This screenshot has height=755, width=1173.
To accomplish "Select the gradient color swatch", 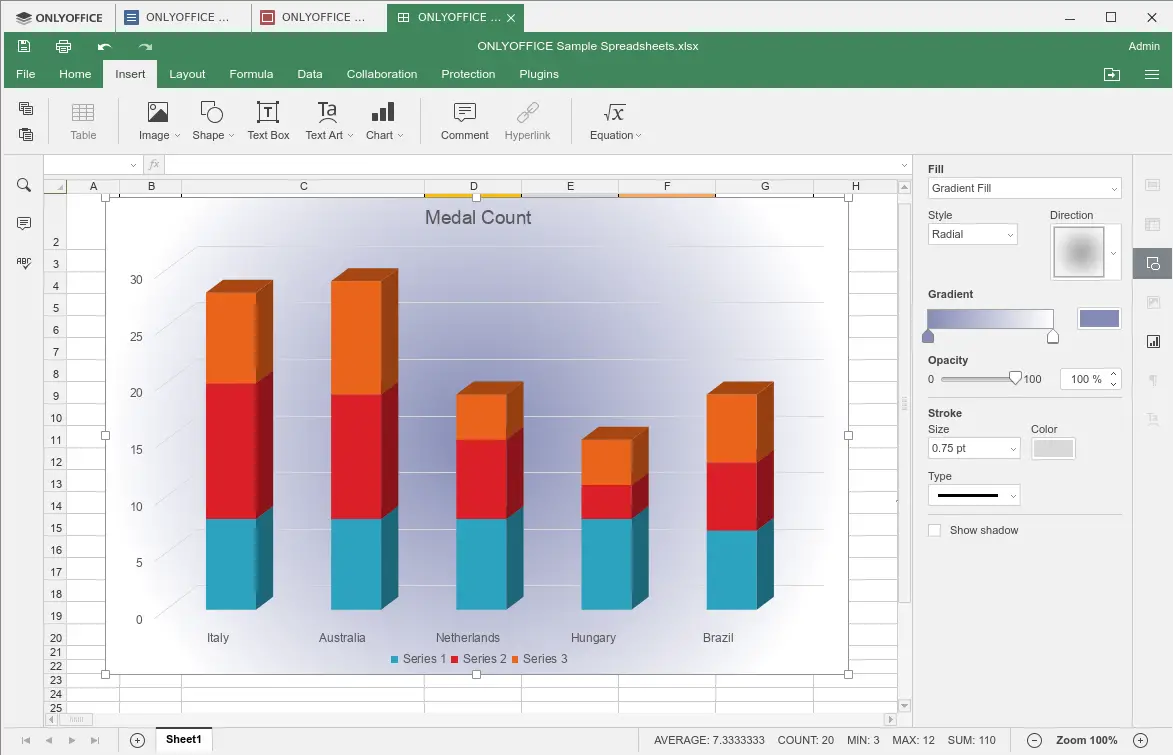I will click(x=1099, y=318).
